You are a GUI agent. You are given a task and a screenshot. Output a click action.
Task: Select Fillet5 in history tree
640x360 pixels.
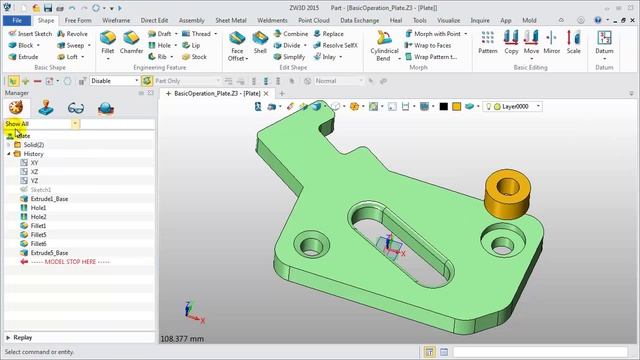38,235
